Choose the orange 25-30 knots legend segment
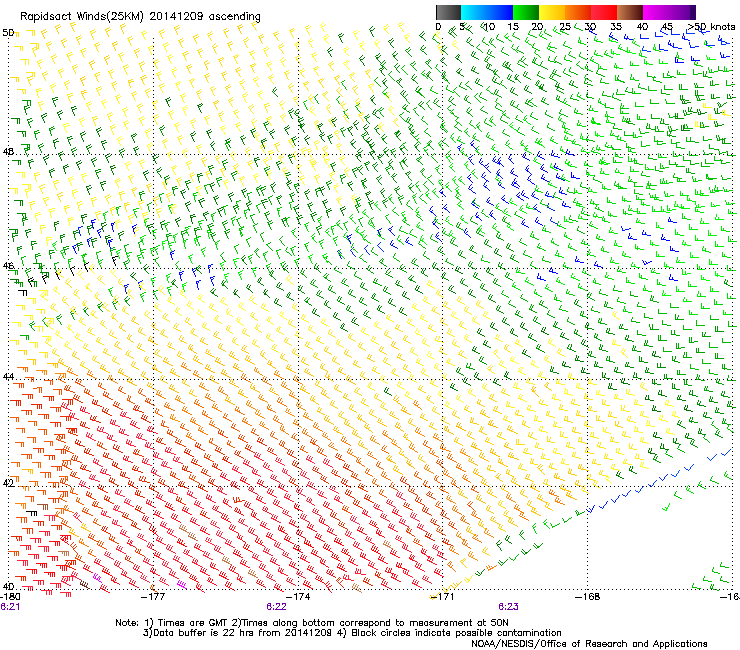 (x=578, y=12)
